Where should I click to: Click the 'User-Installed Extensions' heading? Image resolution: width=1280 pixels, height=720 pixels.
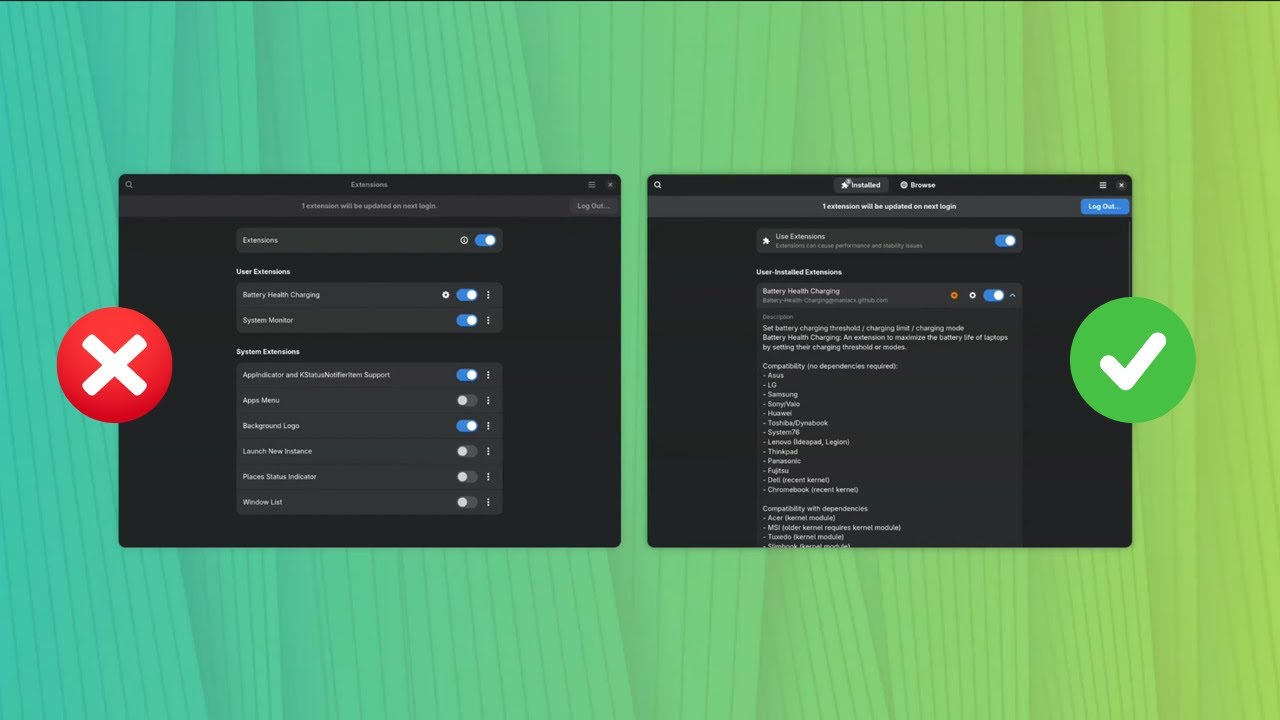click(799, 272)
